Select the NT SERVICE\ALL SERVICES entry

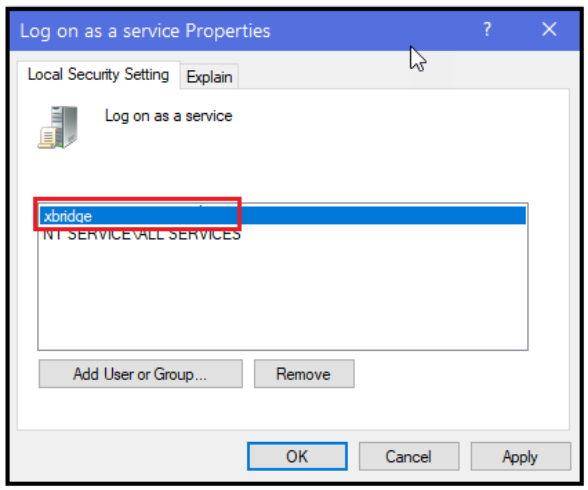[142, 235]
